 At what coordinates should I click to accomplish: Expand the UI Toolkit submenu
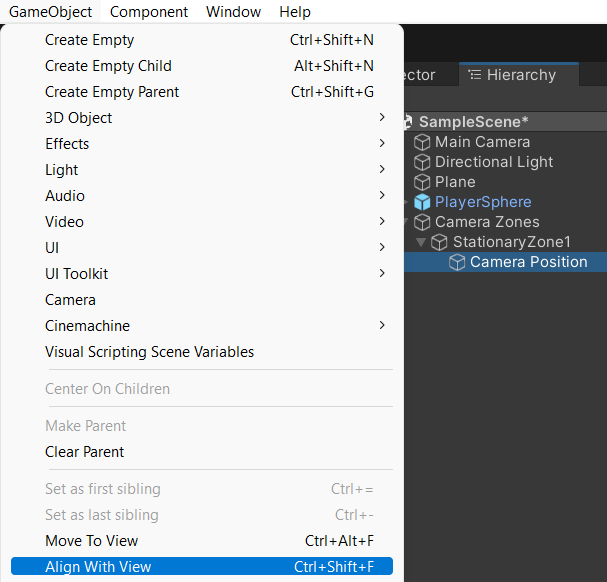click(x=202, y=274)
